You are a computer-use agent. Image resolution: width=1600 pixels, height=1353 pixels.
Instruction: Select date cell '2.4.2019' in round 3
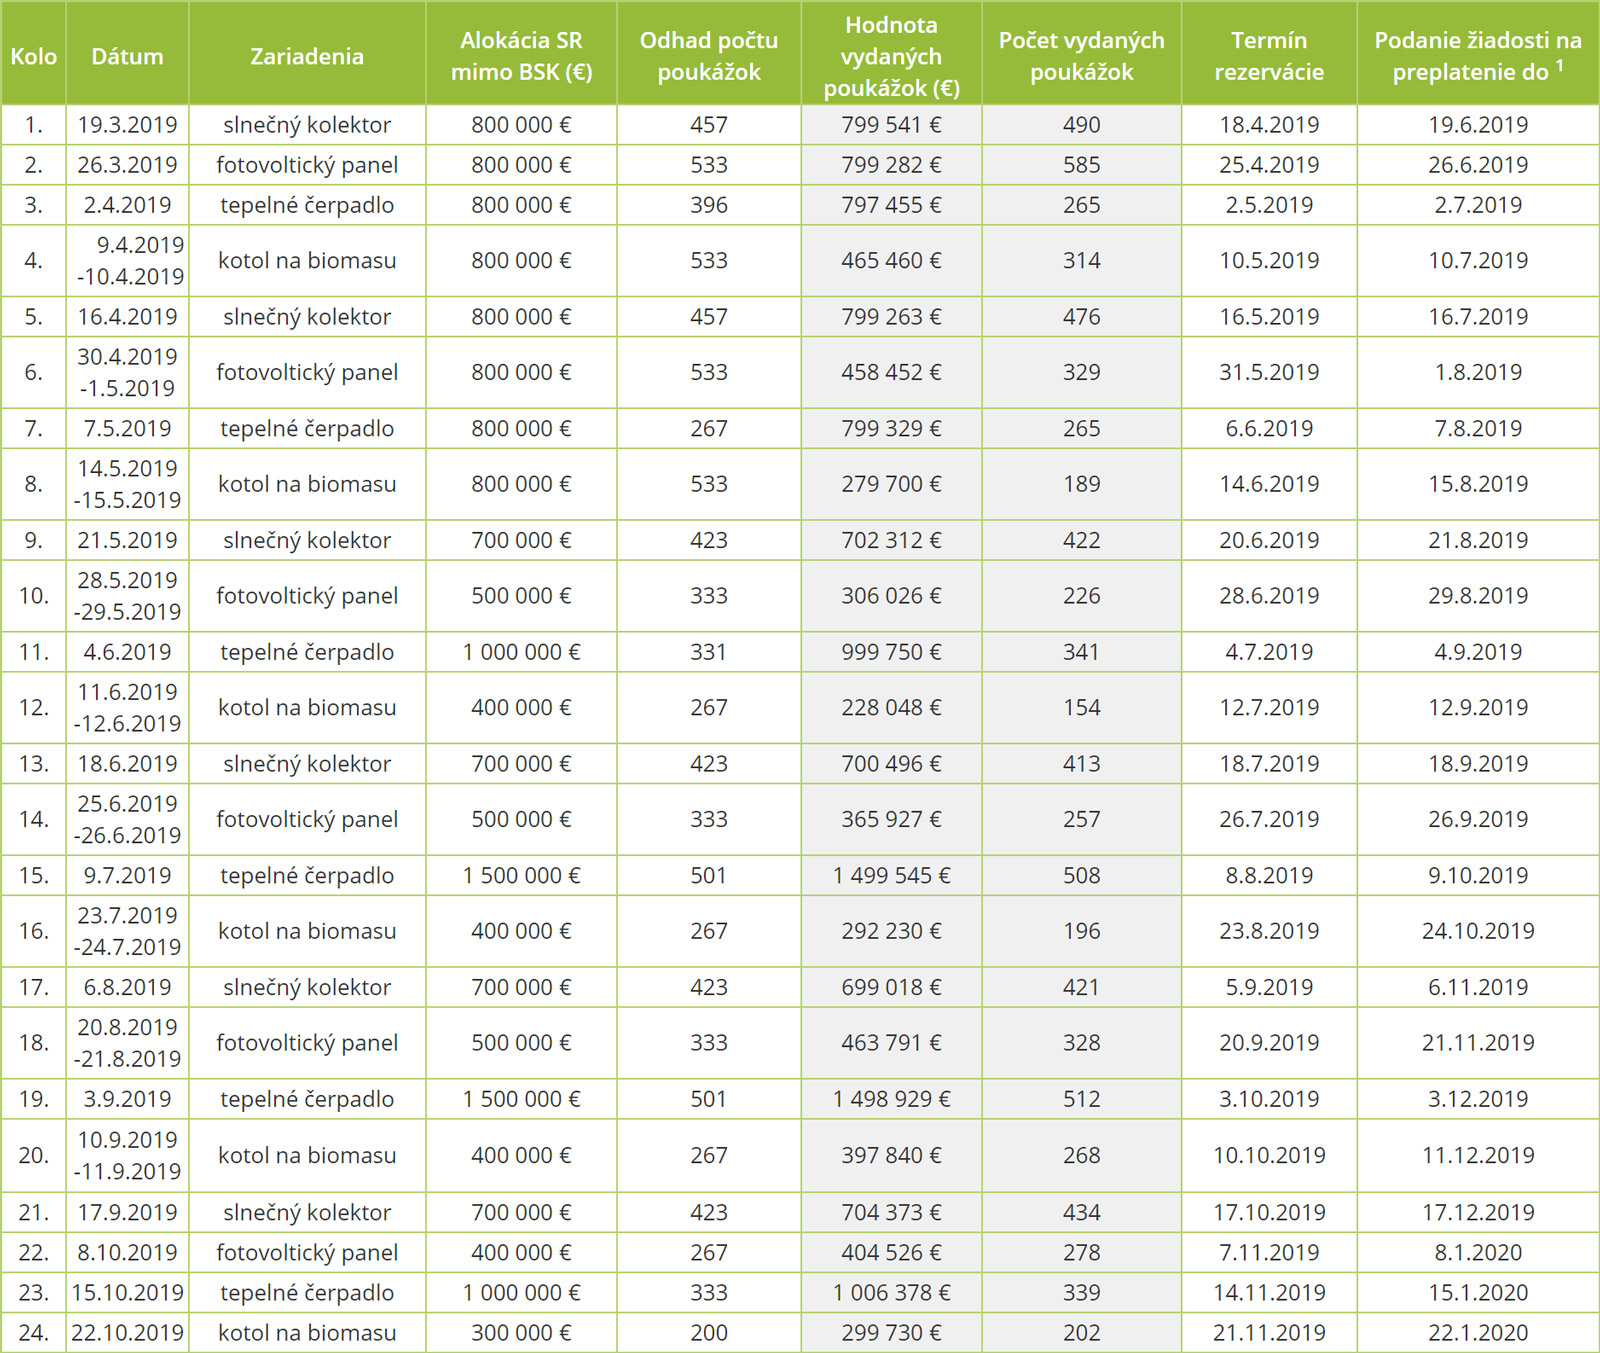127,205
